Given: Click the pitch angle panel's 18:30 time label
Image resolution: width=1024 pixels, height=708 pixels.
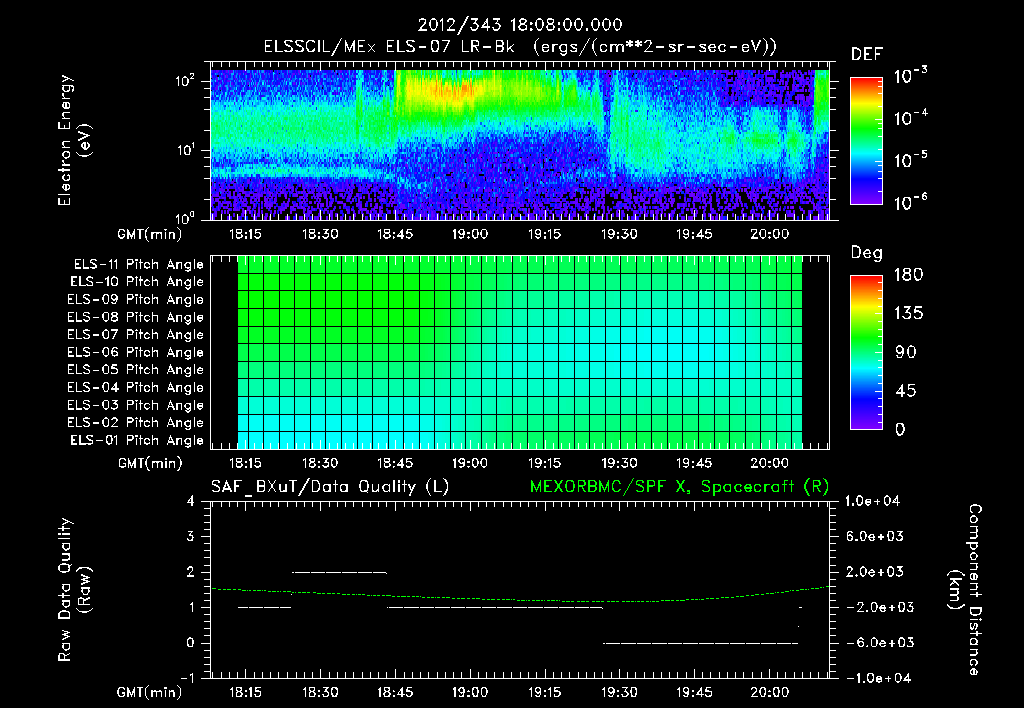Looking at the screenshot, I should pyautogui.click(x=320, y=463).
